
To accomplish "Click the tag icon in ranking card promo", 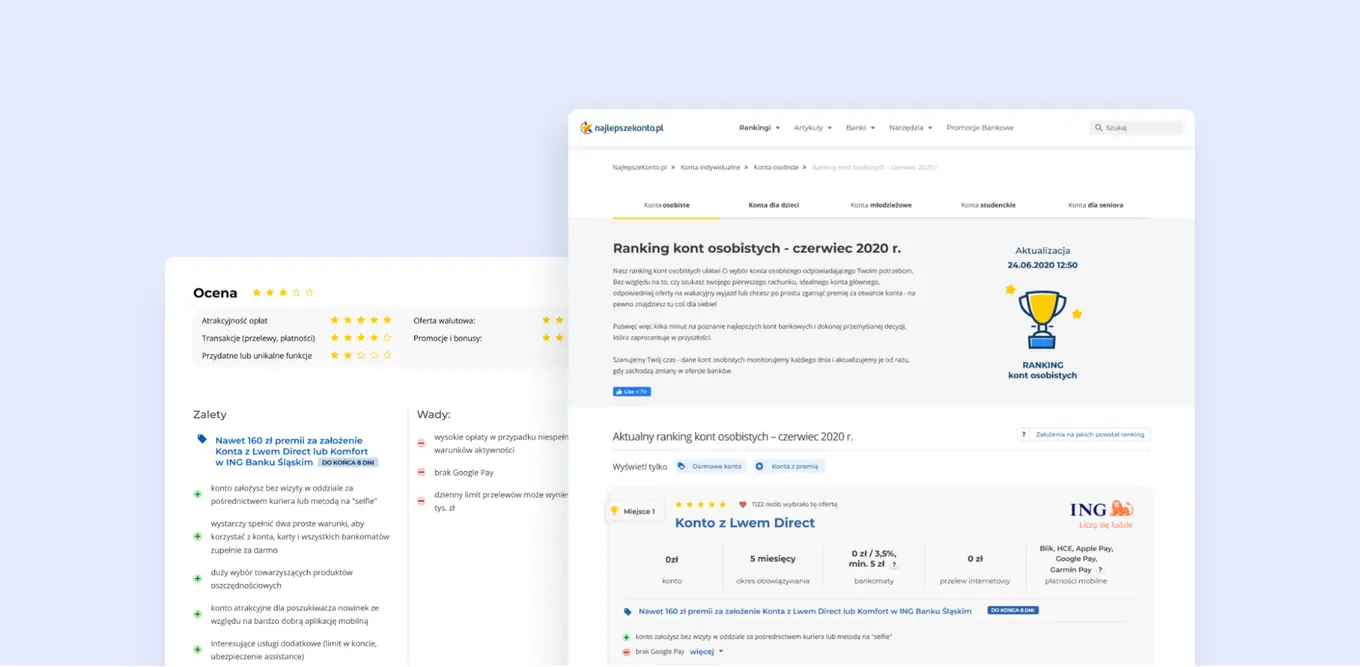I will pyautogui.click(x=628, y=611).
